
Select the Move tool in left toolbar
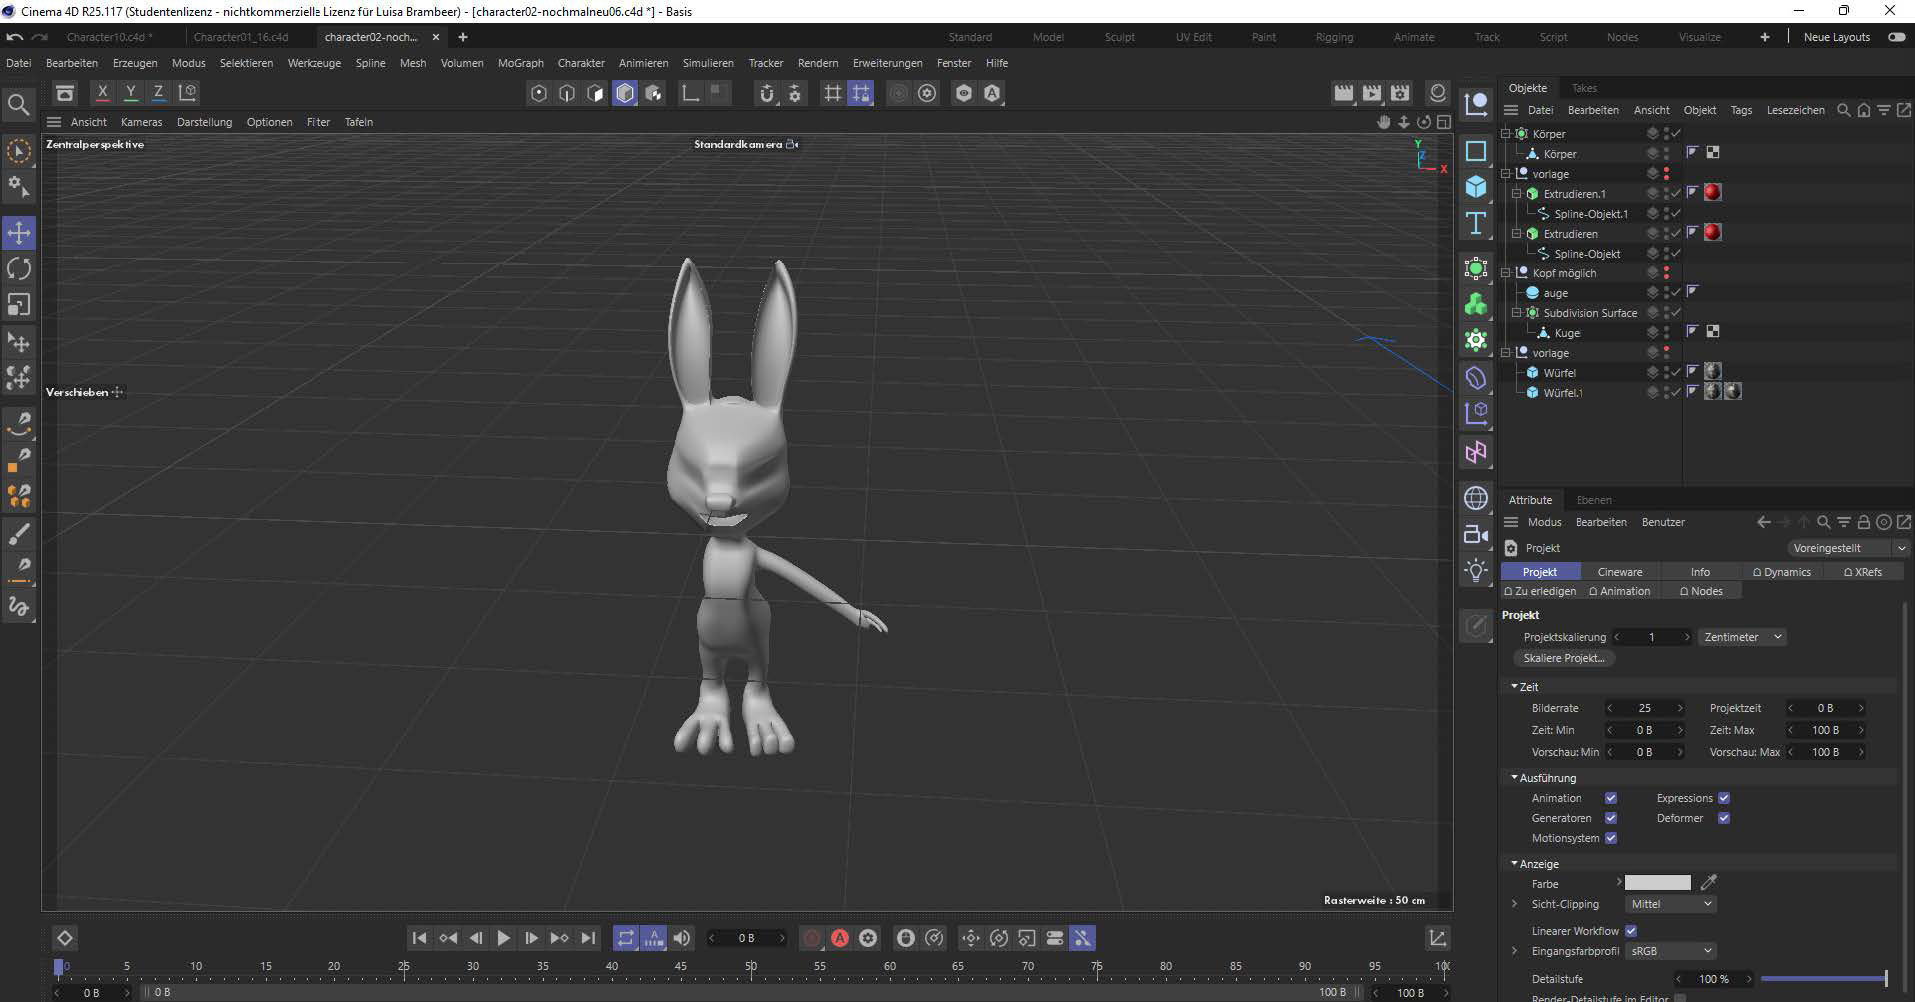click(19, 233)
